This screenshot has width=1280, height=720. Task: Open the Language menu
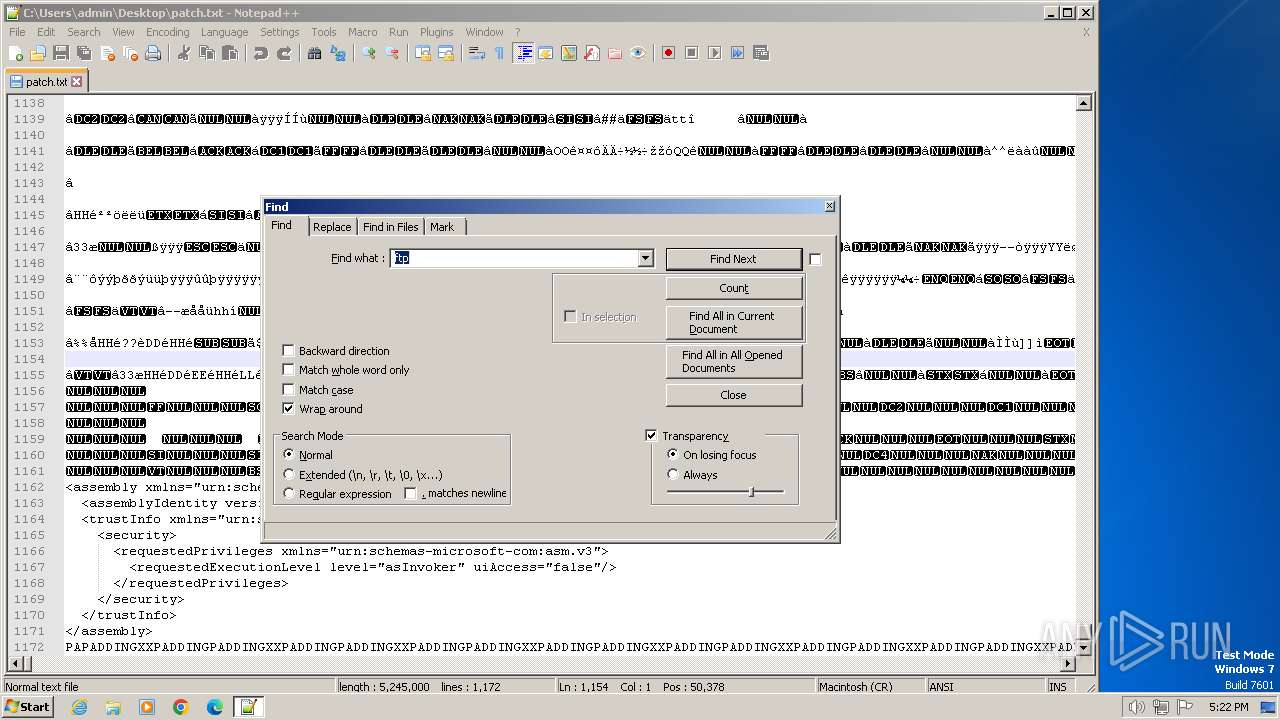tap(224, 32)
